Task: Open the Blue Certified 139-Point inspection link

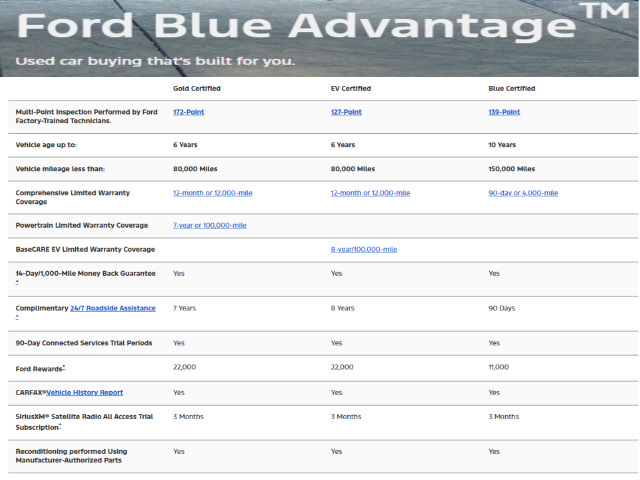Action: (x=504, y=112)
